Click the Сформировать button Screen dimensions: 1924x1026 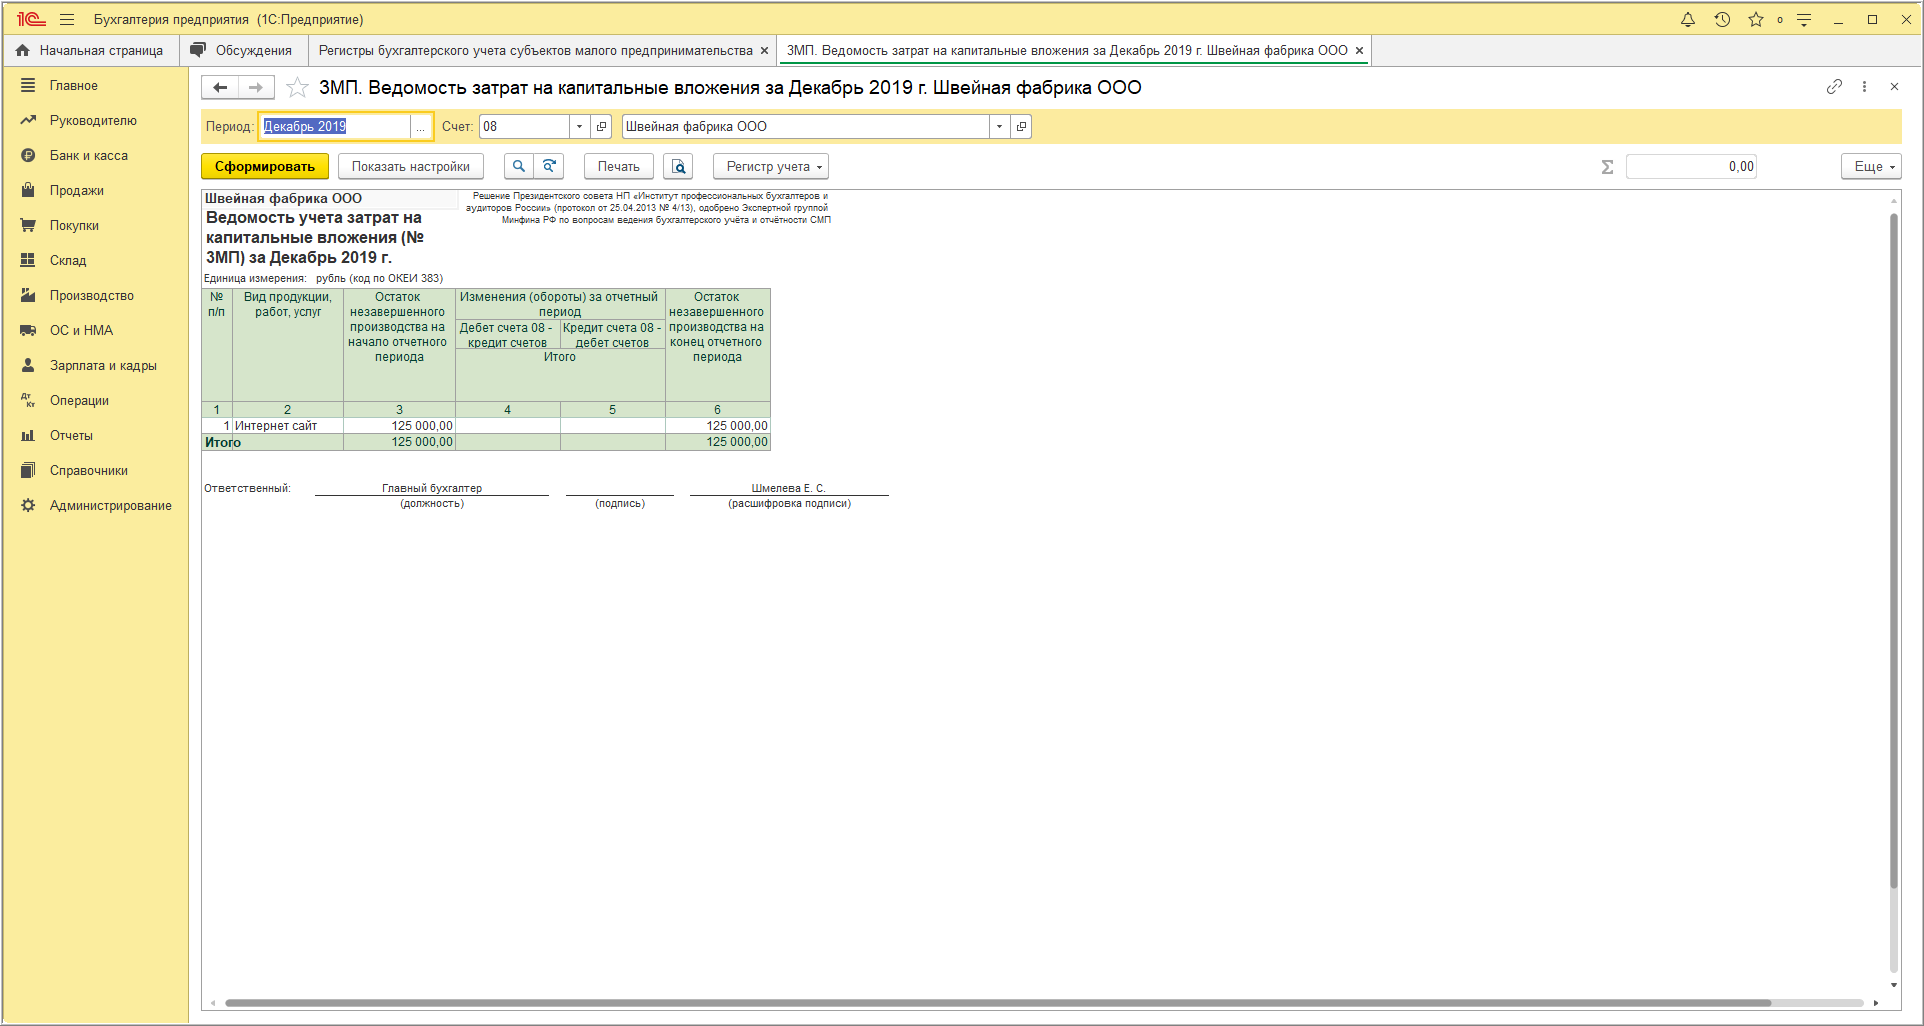click(x=265, y=167)
